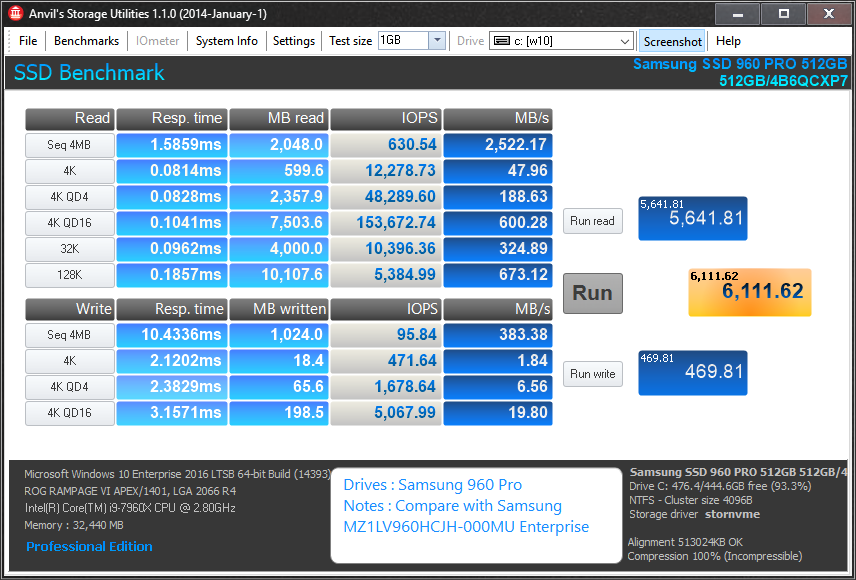Click the Alignment 513024KB OK text
Image resolution: width=856 pixels, height=580 pixels.
tap(685, 542)
